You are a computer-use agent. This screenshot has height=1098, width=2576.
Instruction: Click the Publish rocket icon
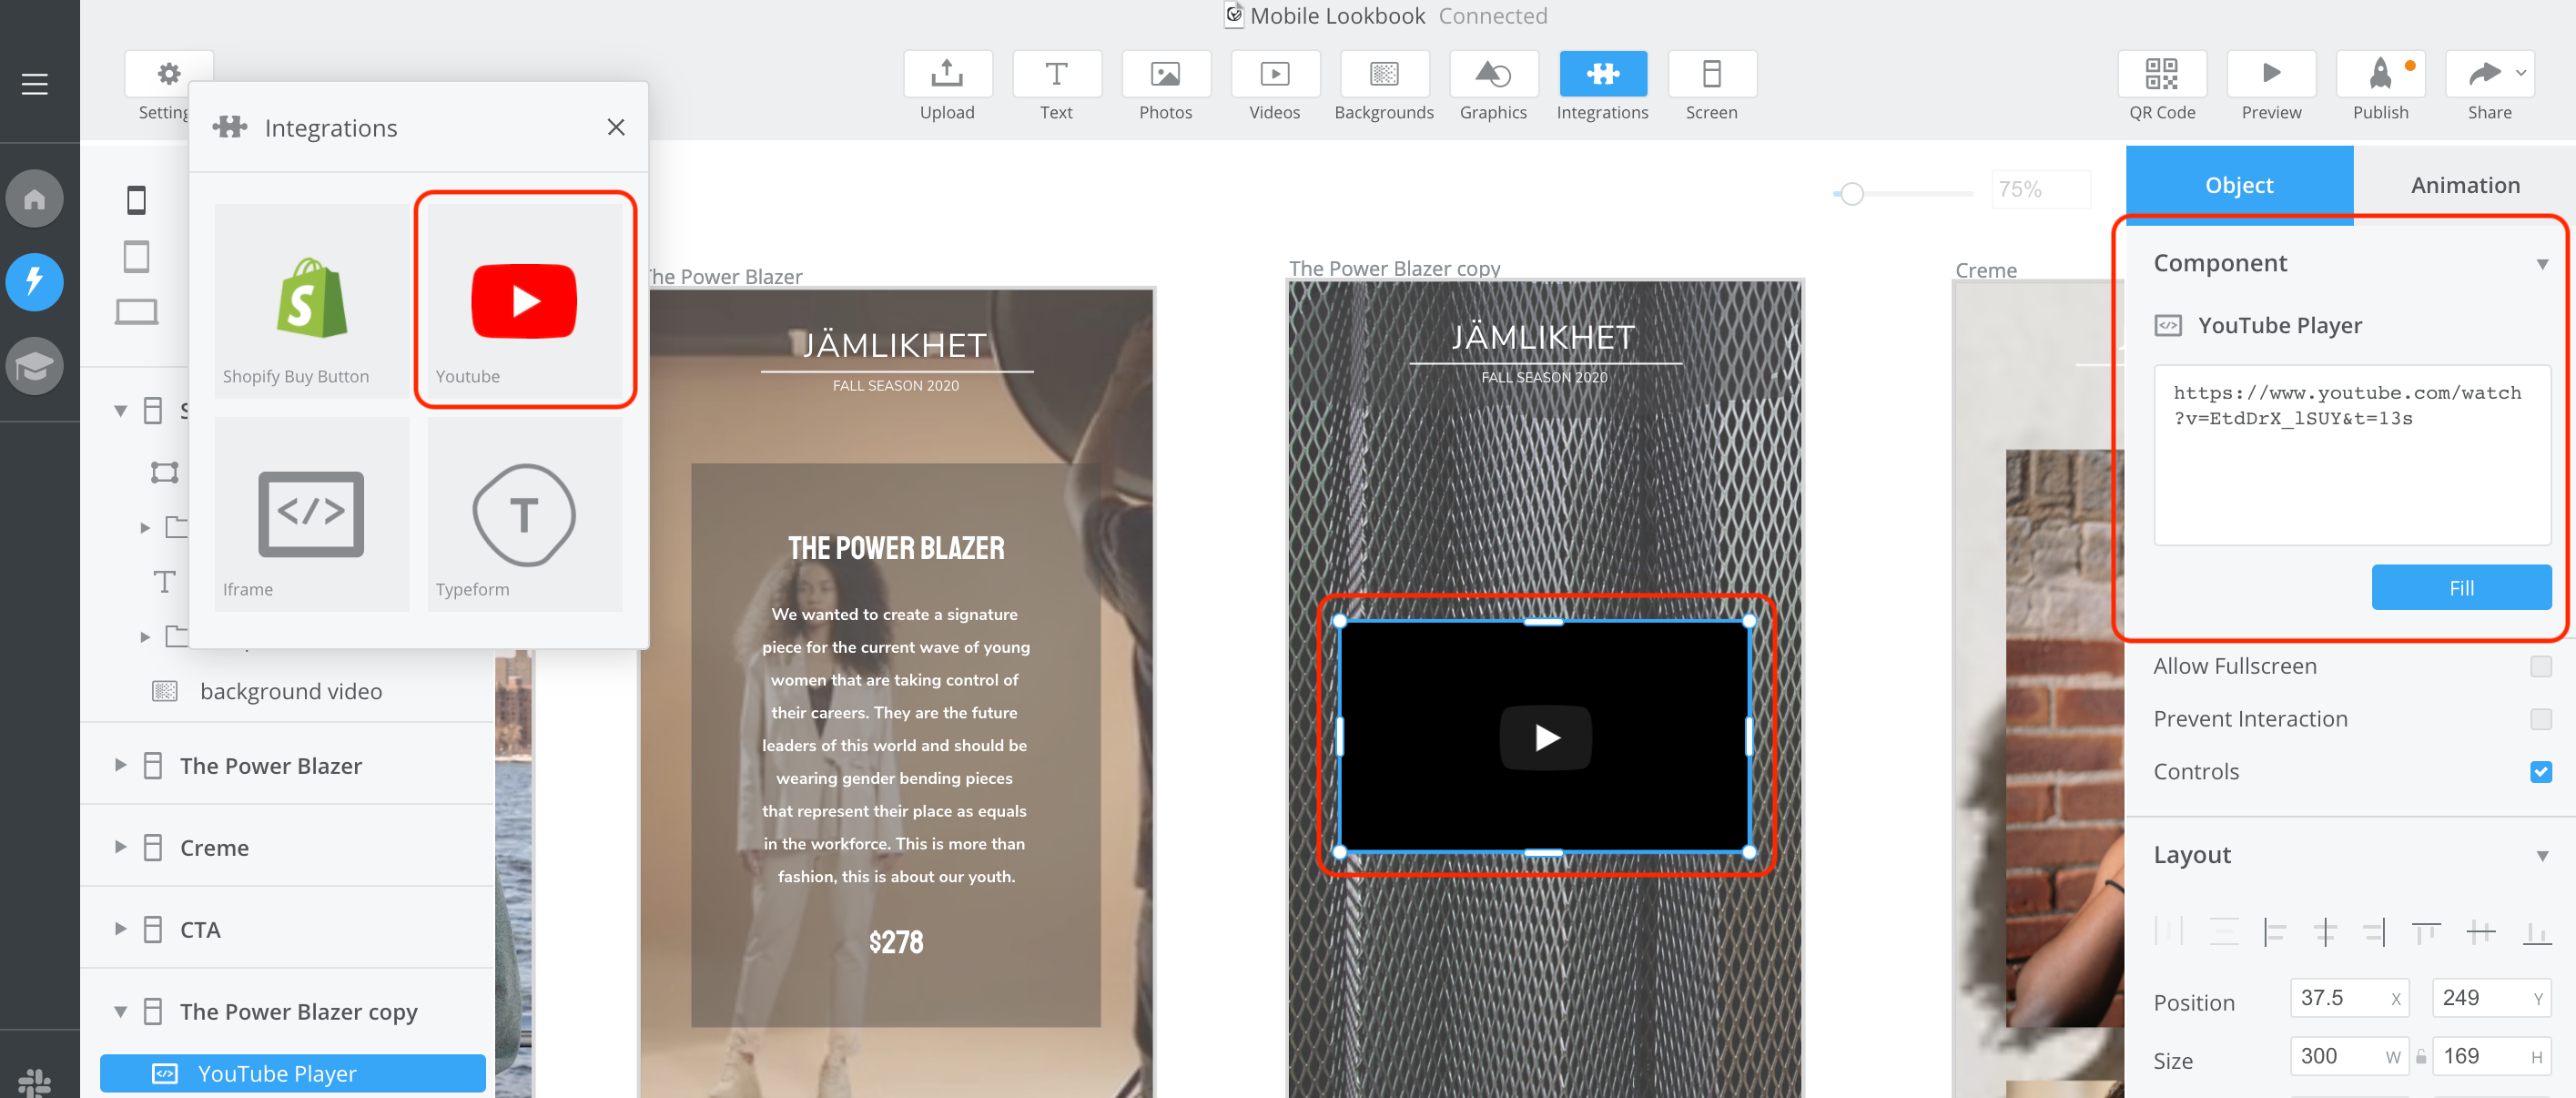coord(2379,75)
